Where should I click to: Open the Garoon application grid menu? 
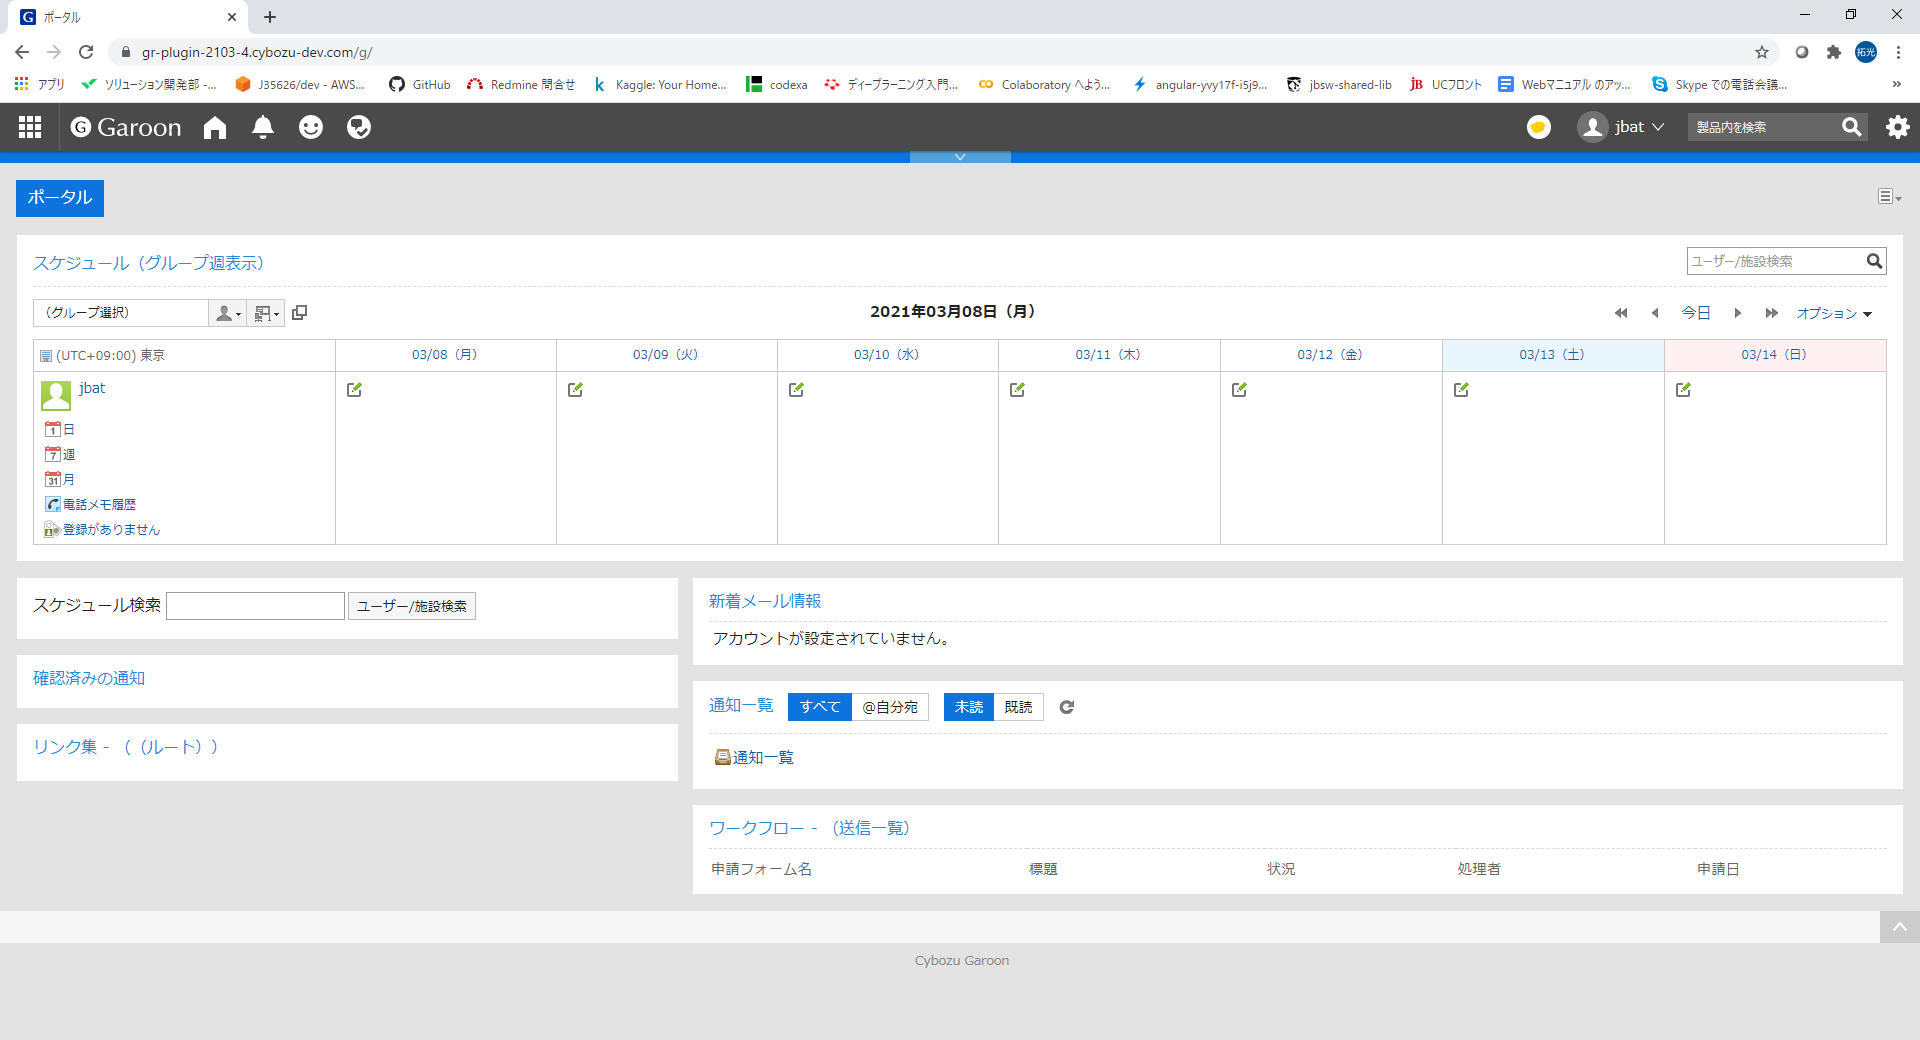tap(30, 127)
